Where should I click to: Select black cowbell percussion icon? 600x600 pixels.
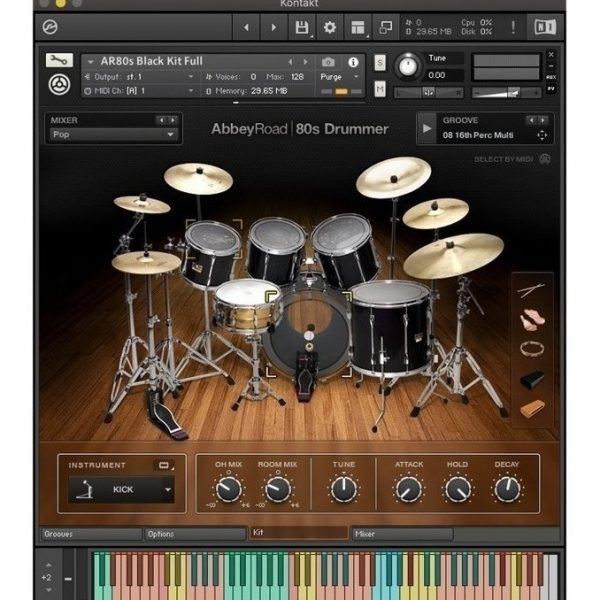pyautogui.click(x=532, y=379)
